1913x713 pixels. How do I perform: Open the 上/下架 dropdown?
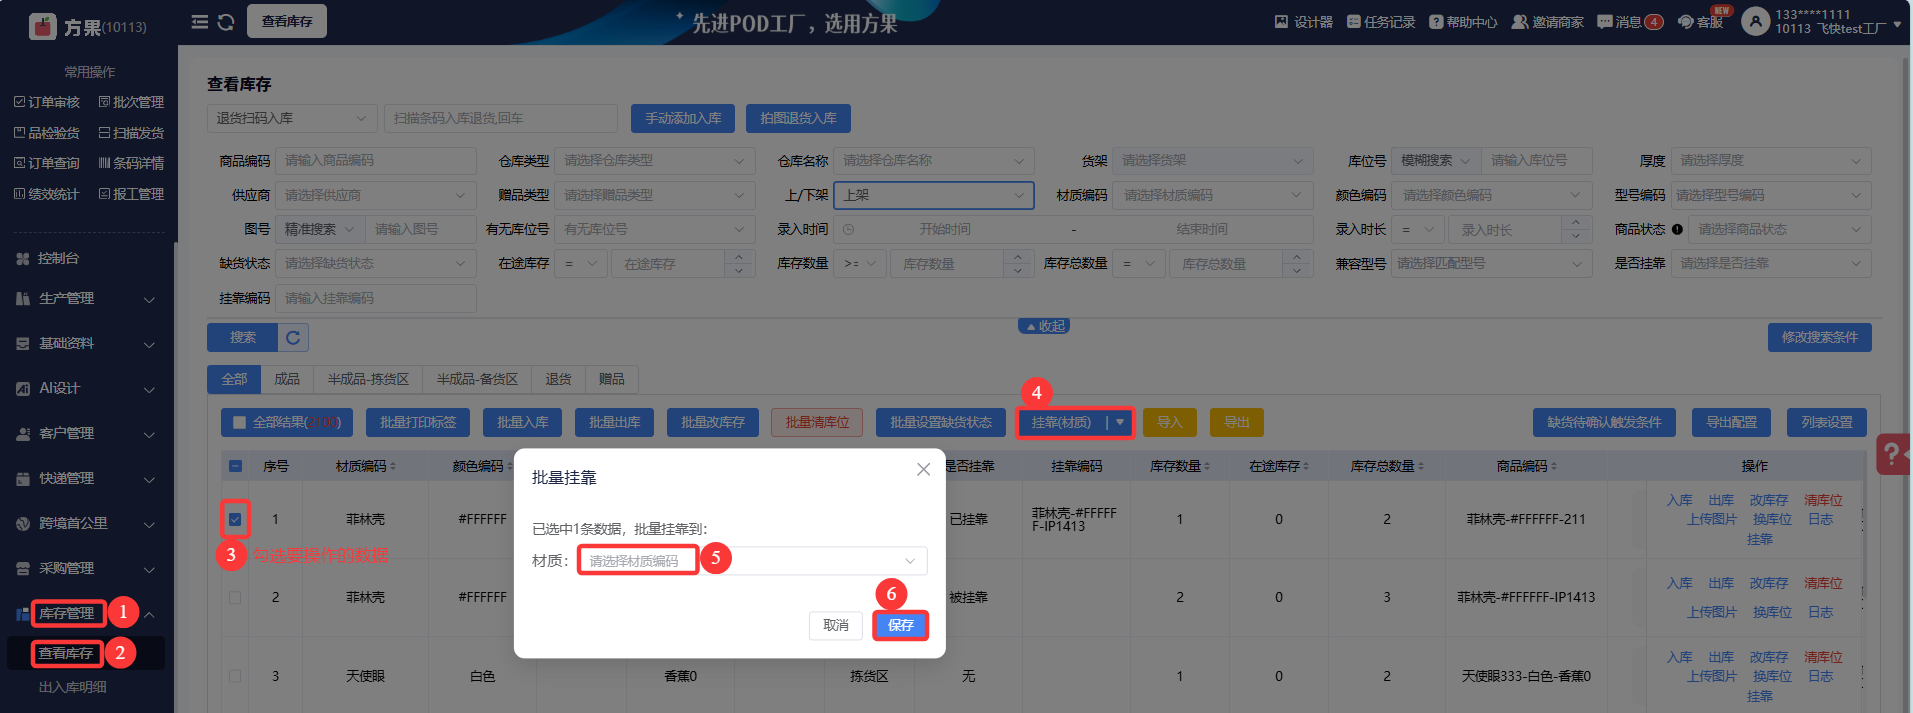point(934,195)
